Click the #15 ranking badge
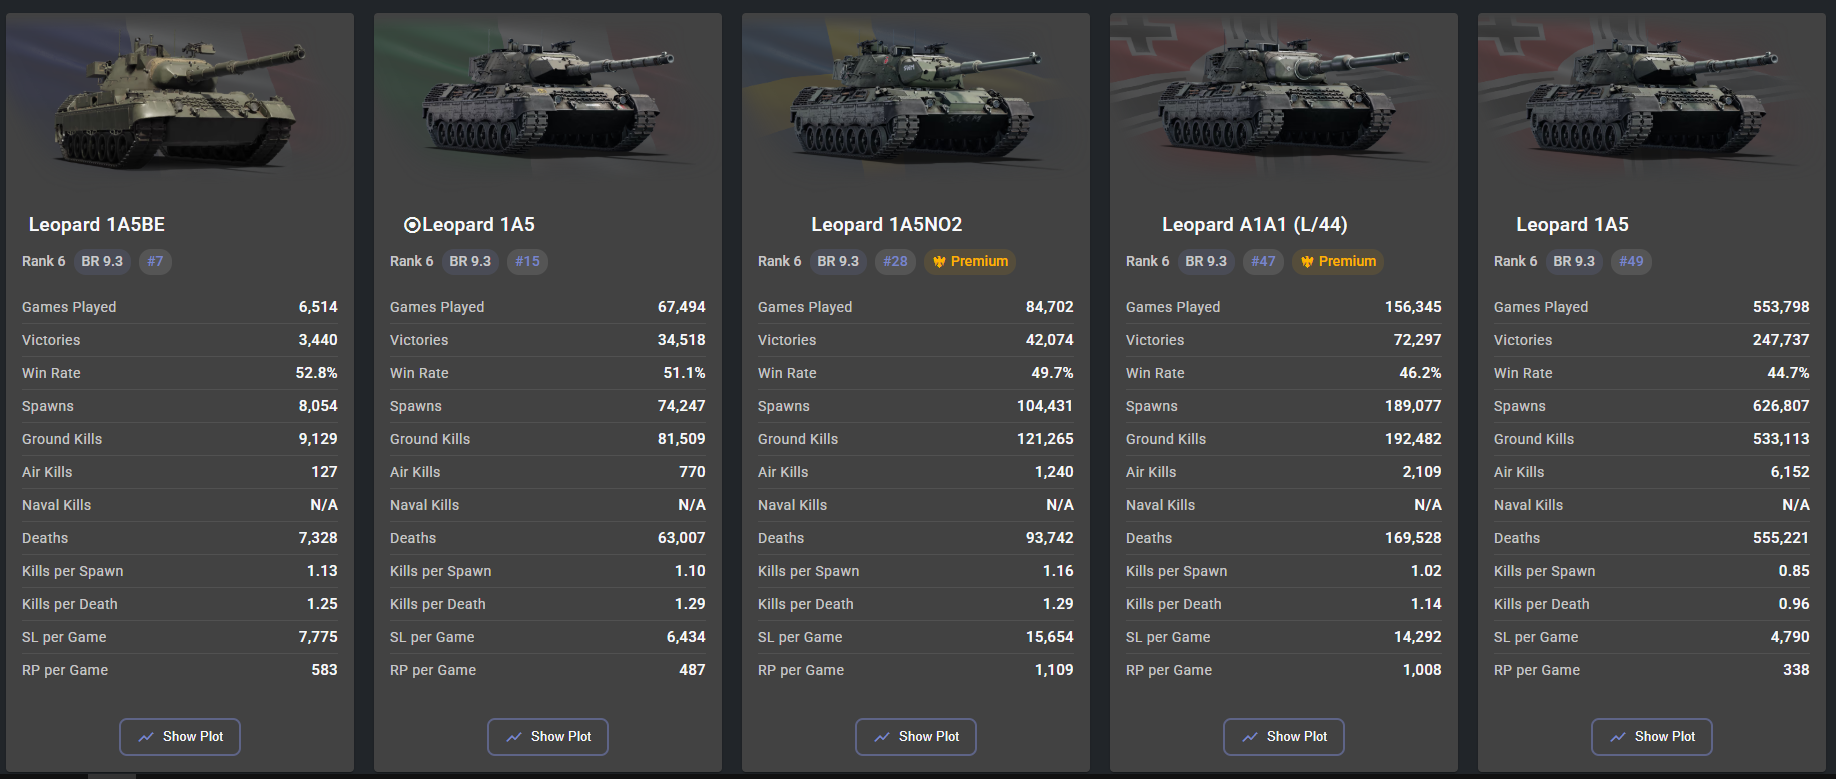Screen dimensions: 1836x779 click(527, 262)
